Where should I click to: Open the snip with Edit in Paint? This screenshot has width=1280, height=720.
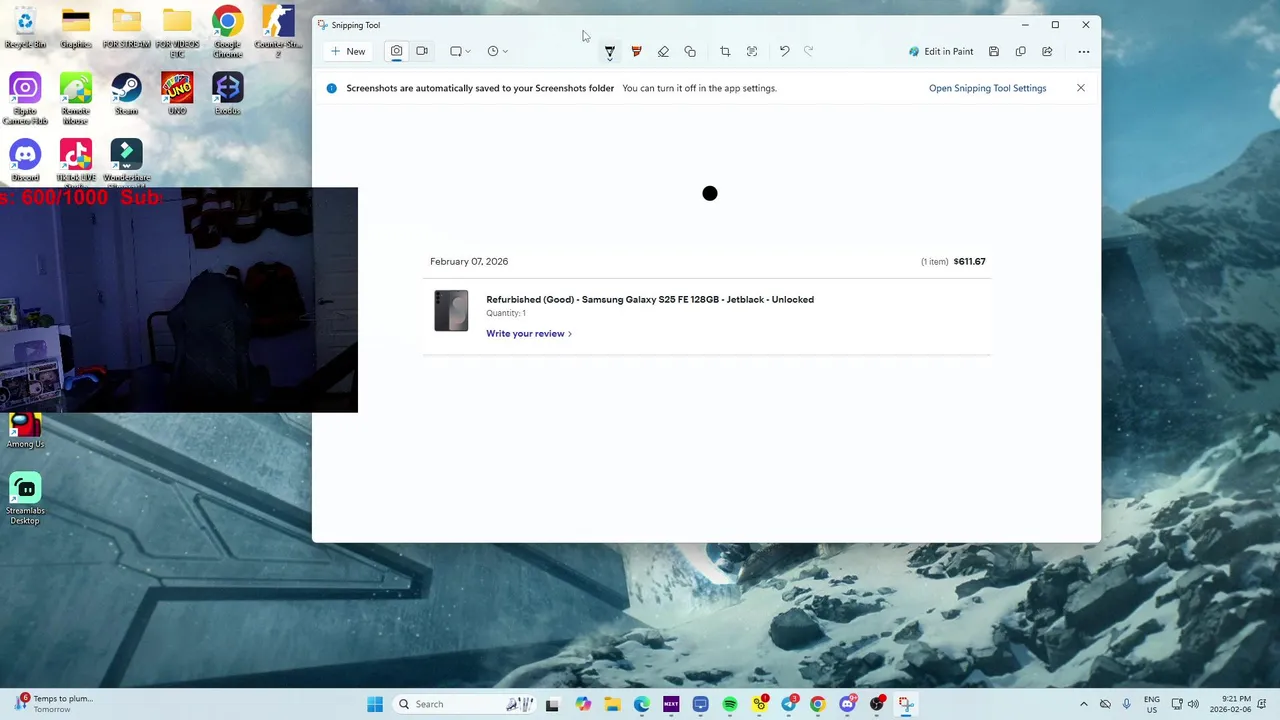click(941, 51)
